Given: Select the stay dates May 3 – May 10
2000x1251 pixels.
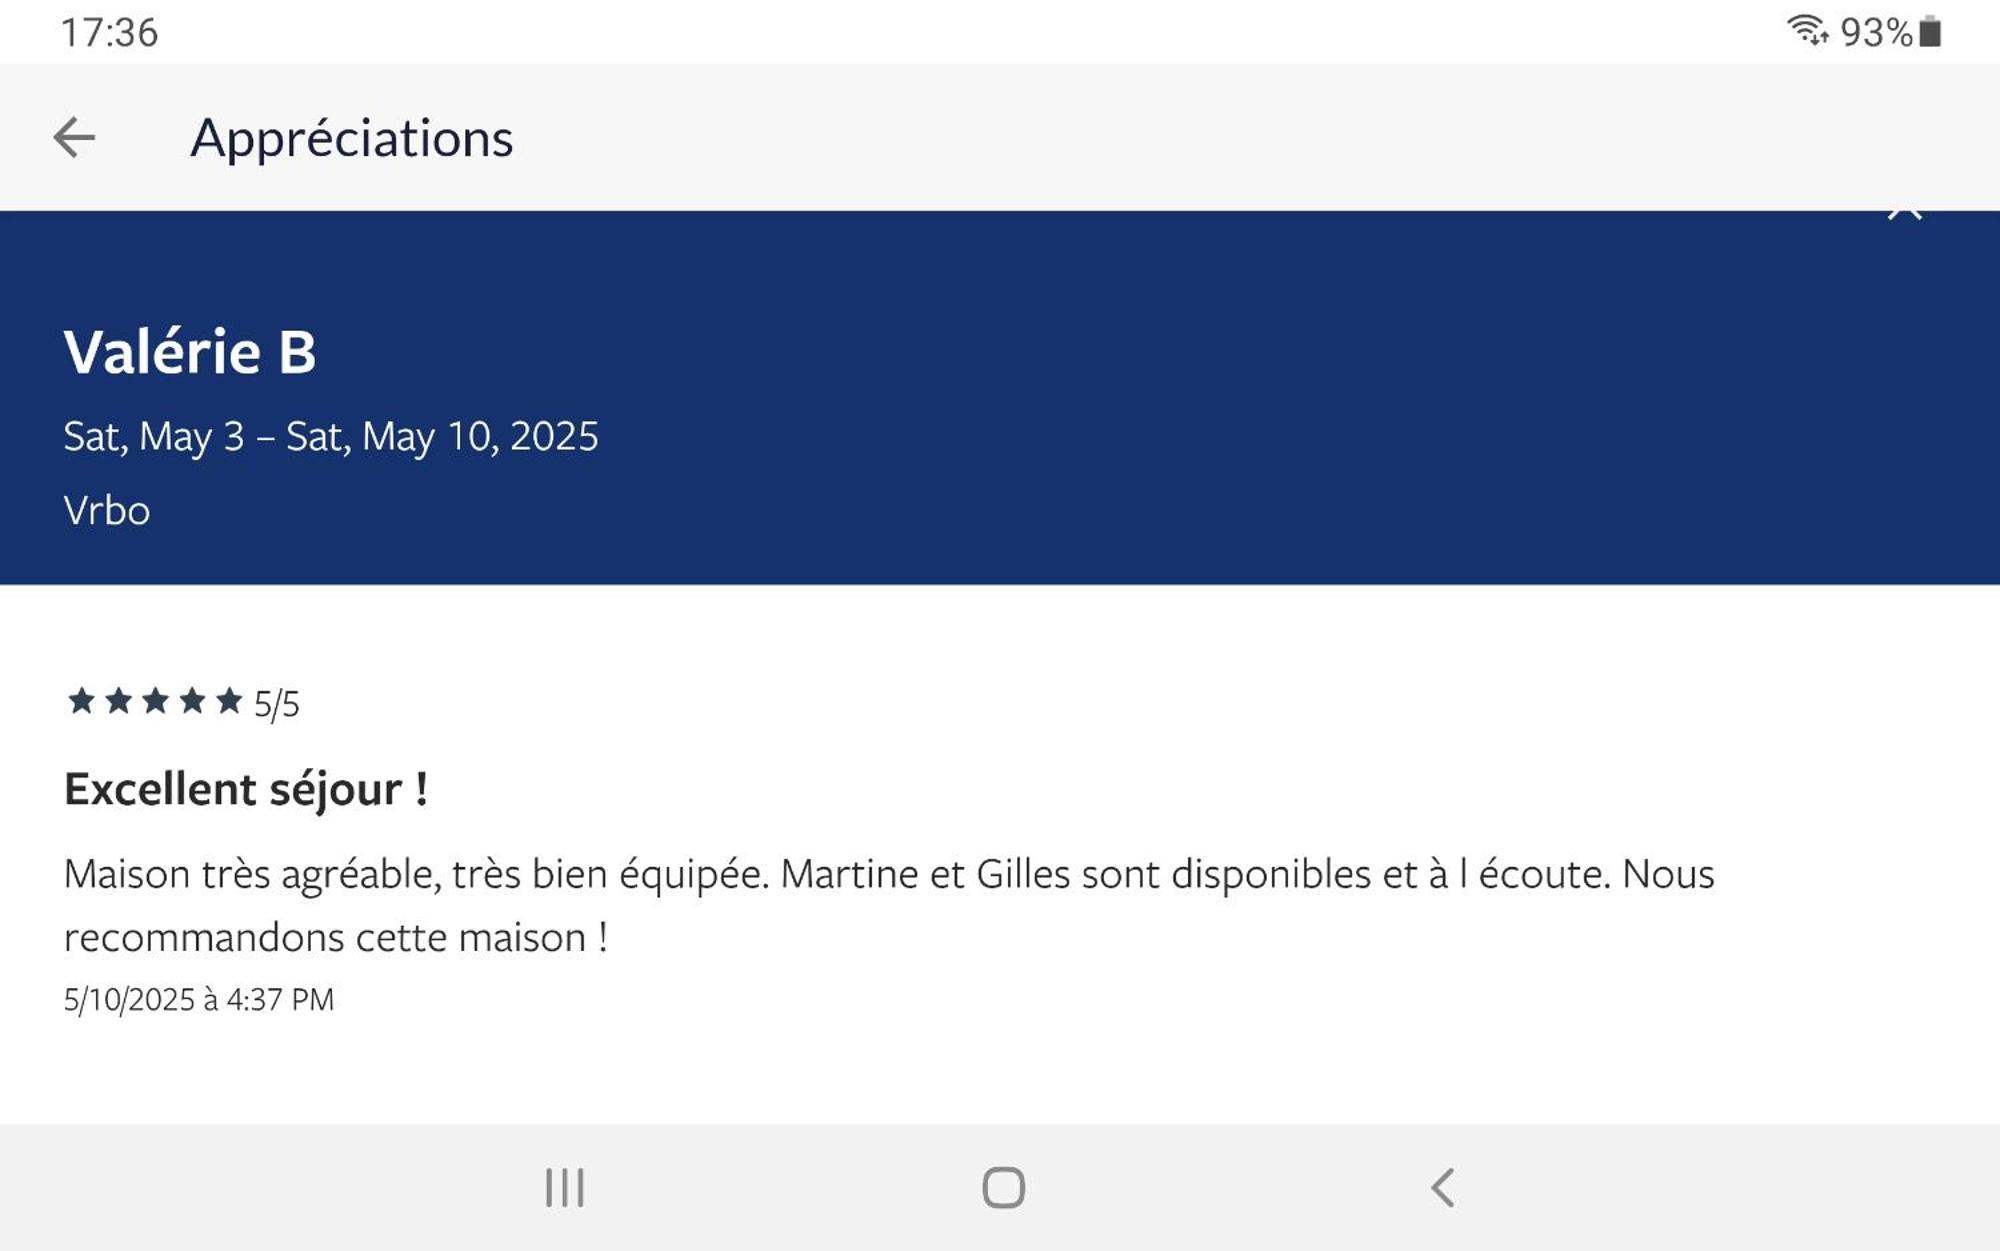Looking at the screenshot, I should tap(331, 436).
